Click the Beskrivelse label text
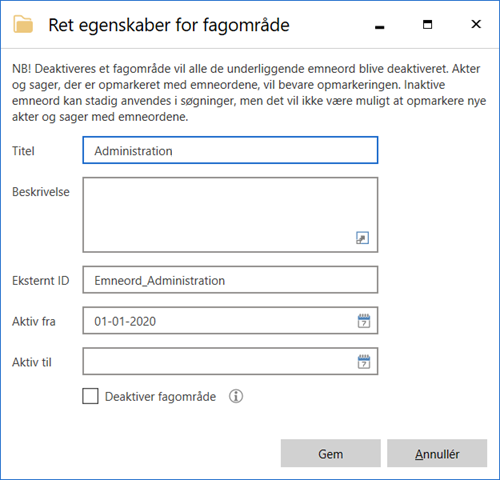This screenshot has width=500, height=480. [x=41, y=192]
